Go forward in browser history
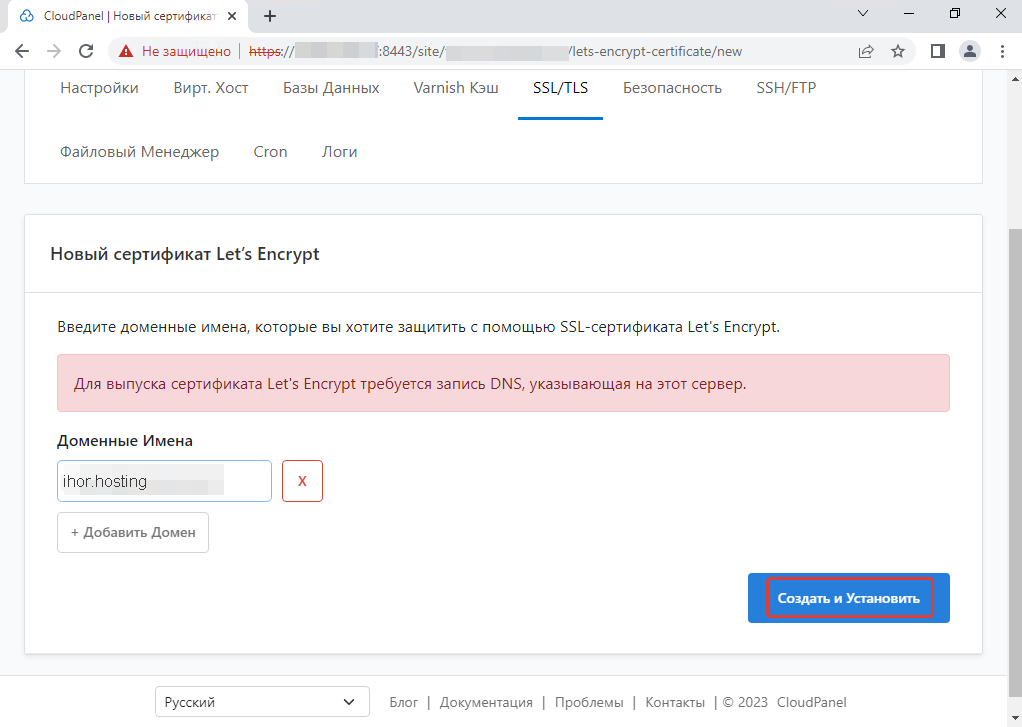 (55, 50)
